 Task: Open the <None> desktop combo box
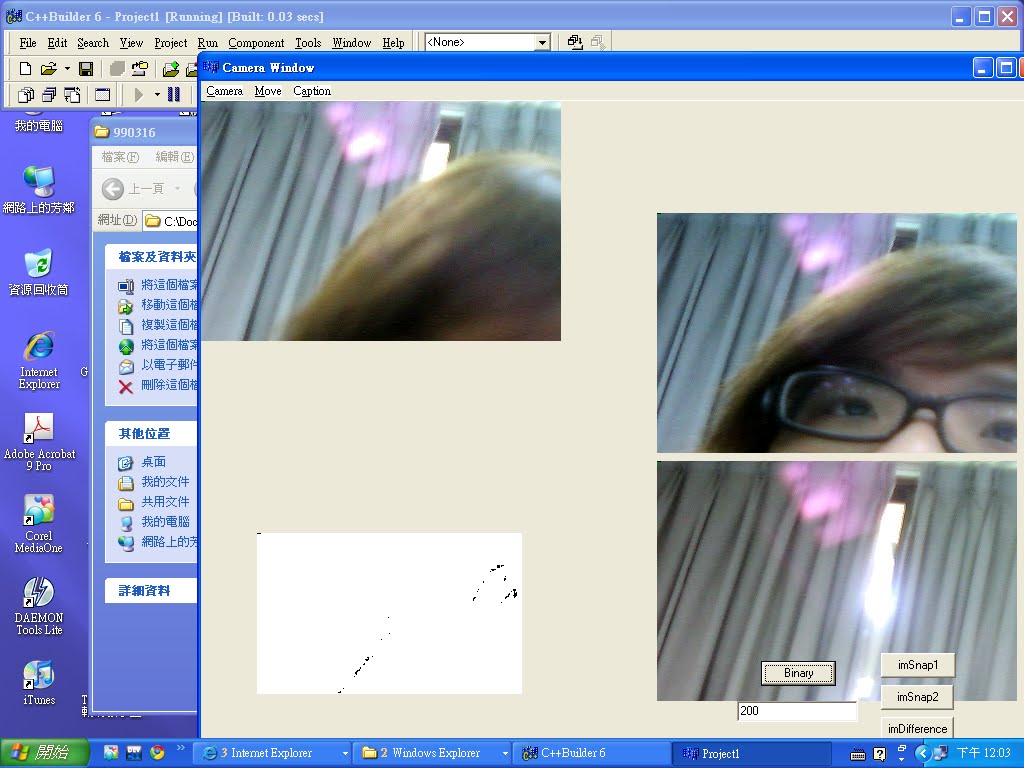click(x=487, y=42)
